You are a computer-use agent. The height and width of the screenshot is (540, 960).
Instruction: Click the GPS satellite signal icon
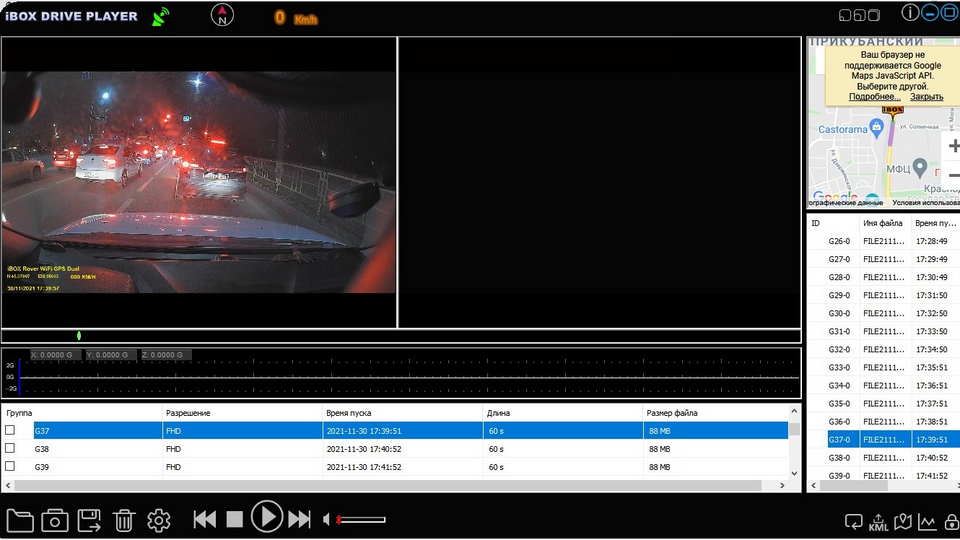pyautogui.click(x=161, y=17)
